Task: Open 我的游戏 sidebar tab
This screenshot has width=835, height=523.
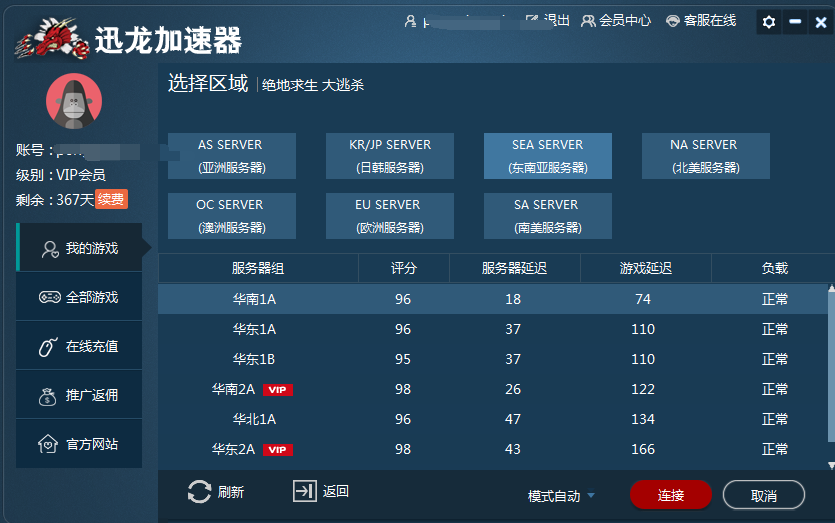Action: 79,248
